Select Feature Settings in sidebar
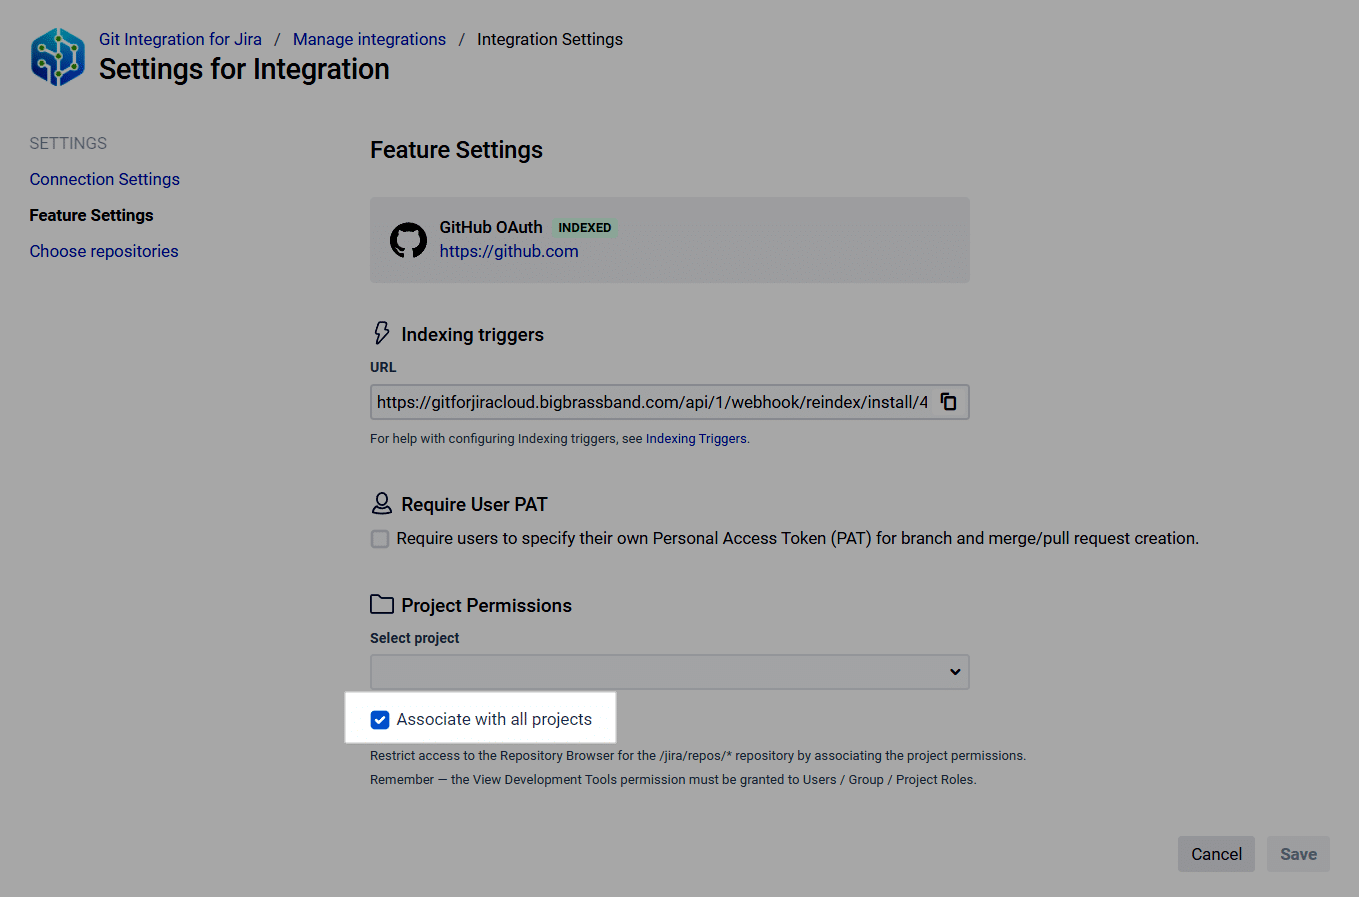1359x897 pixels. coord(91,215)
